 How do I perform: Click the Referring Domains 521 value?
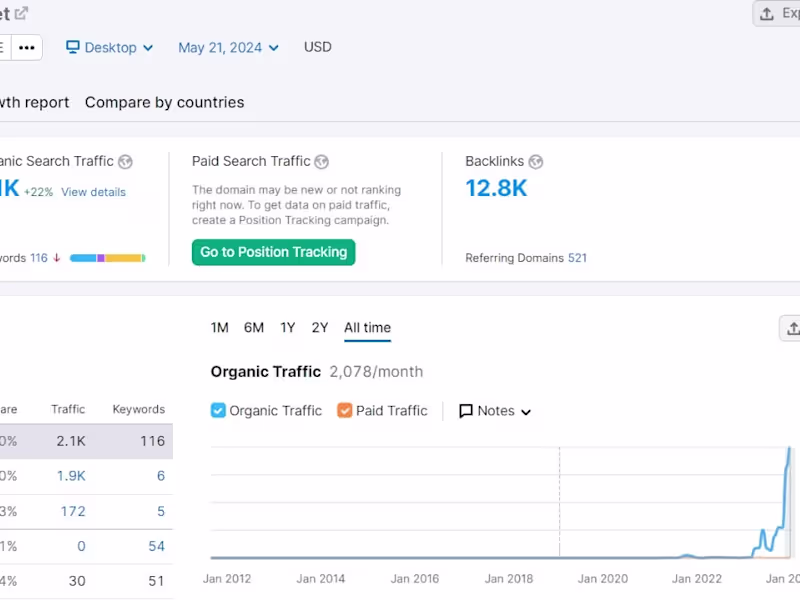(577, 257)
